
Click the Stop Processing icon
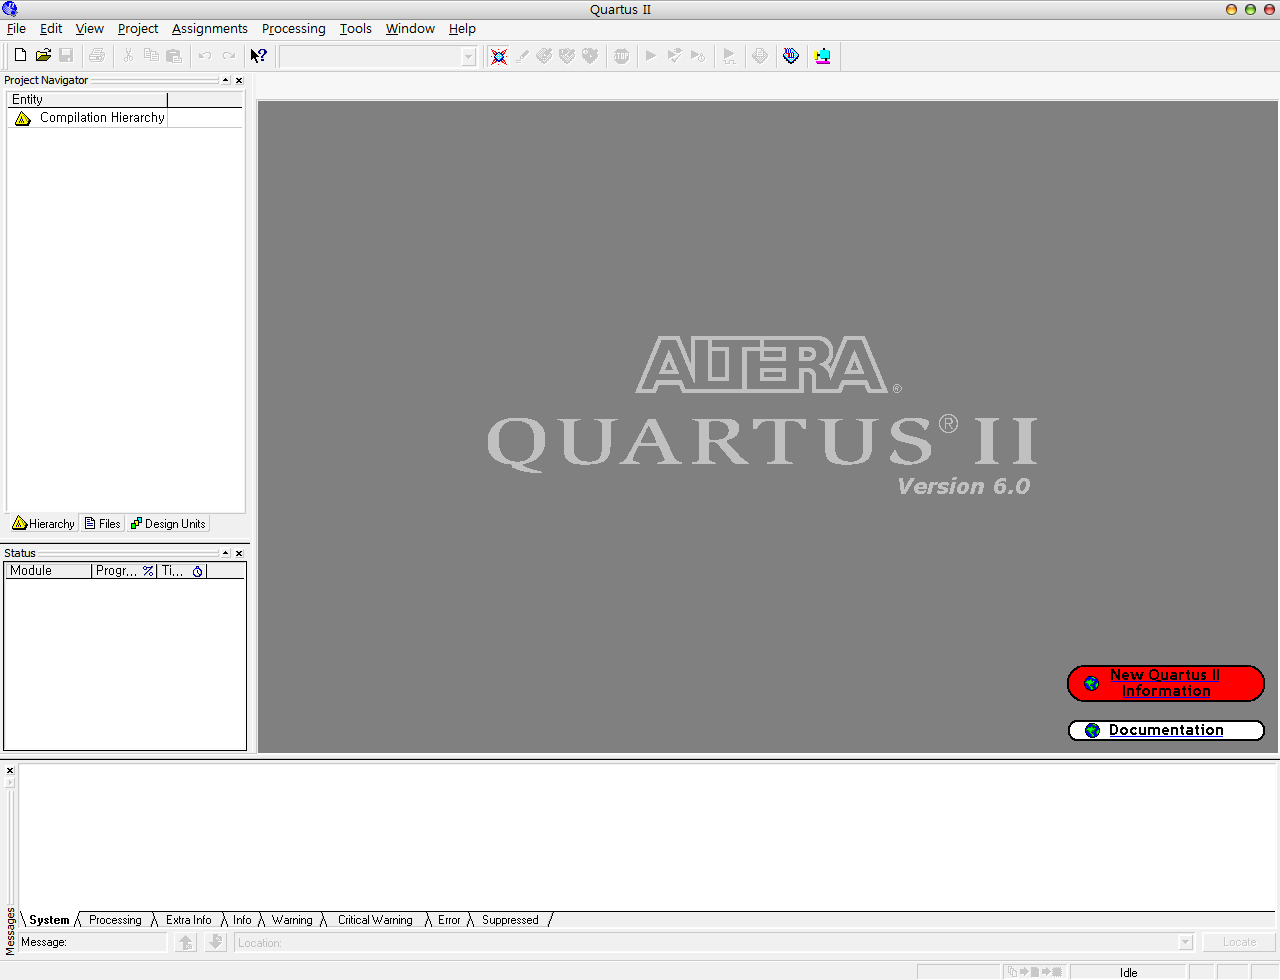point(622,56)
